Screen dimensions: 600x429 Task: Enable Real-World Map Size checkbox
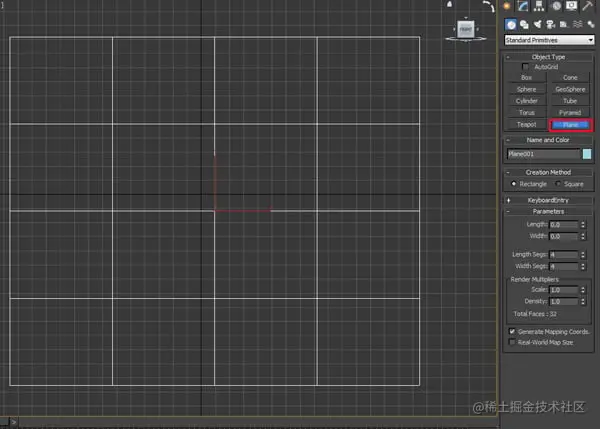click(512, 342)
